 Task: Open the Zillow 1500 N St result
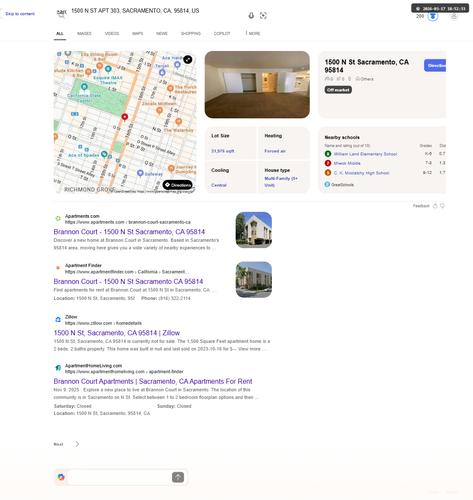(x=117, y=333)
